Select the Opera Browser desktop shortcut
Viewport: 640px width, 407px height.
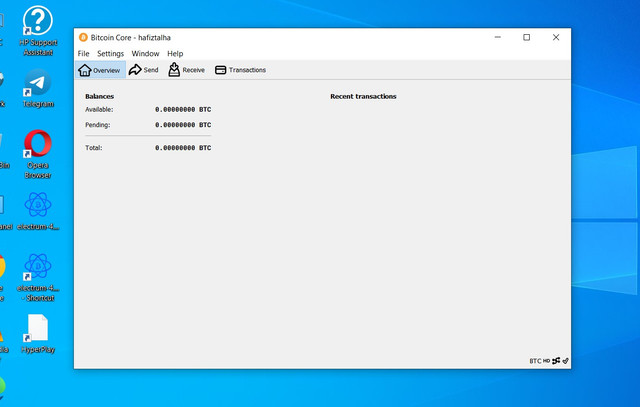(38, 154)
